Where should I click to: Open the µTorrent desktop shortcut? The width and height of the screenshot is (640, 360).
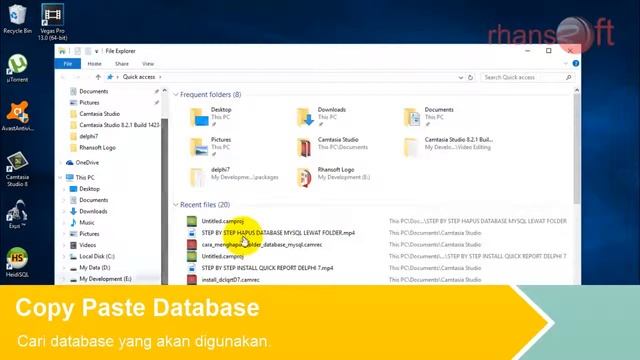17,68
